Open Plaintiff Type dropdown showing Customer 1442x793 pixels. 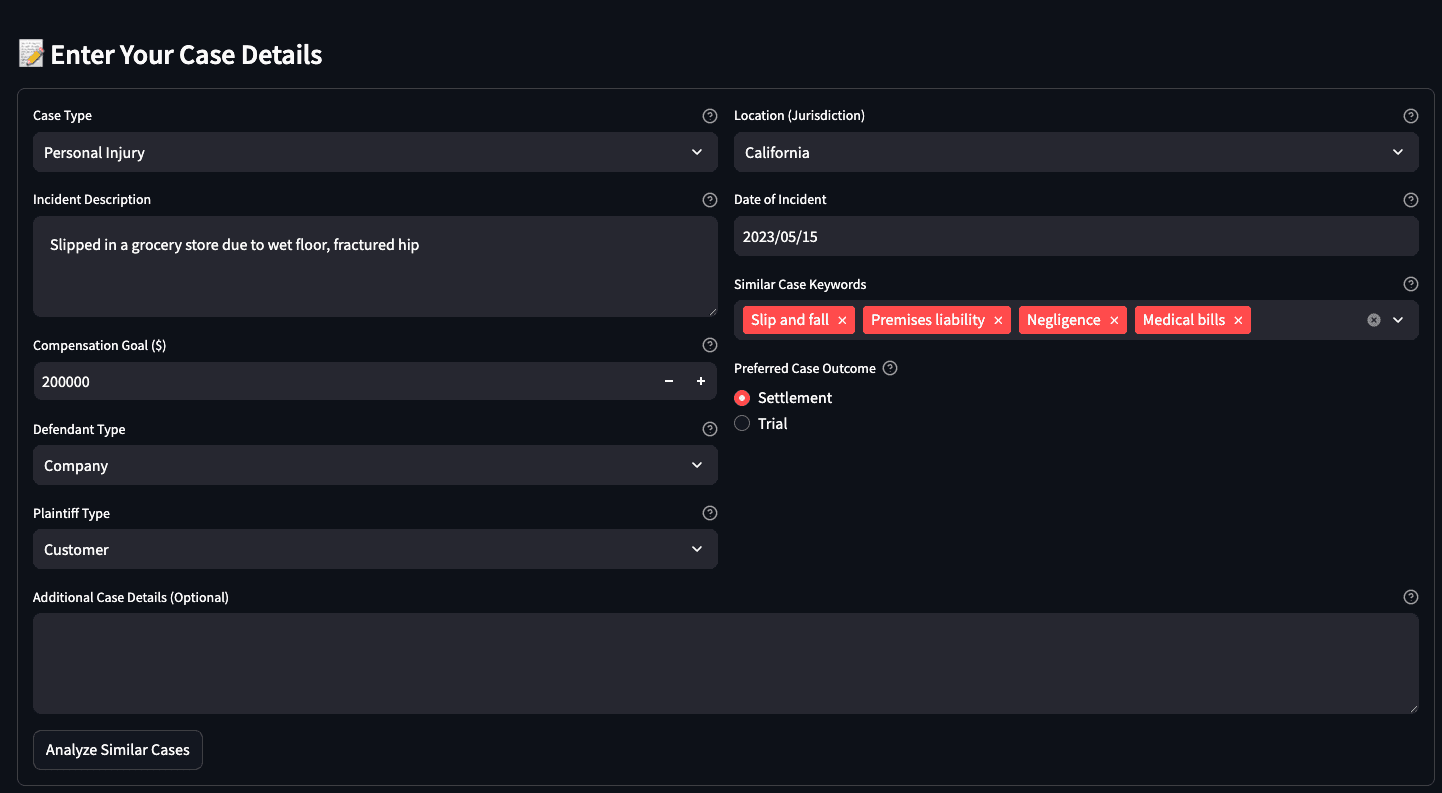[x=375, y=549]
